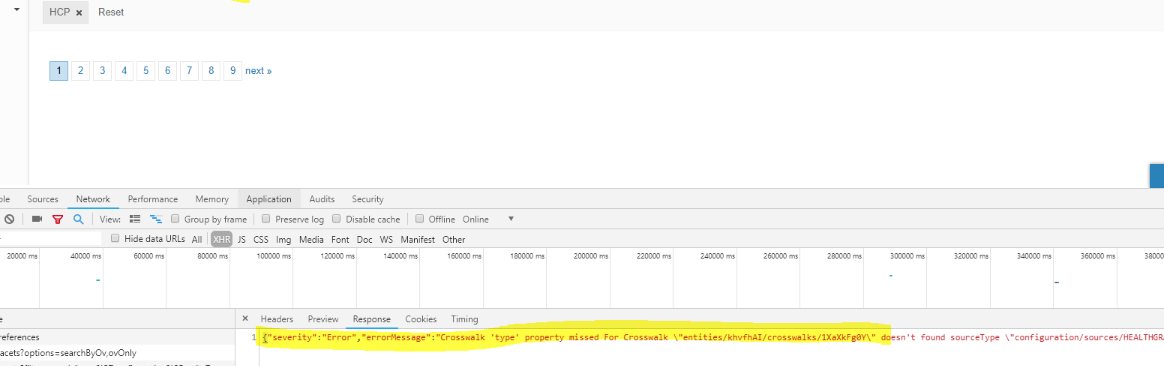Go to results page 3
The height and width of the screenshot is (366, 1164).
coord(102,71)
